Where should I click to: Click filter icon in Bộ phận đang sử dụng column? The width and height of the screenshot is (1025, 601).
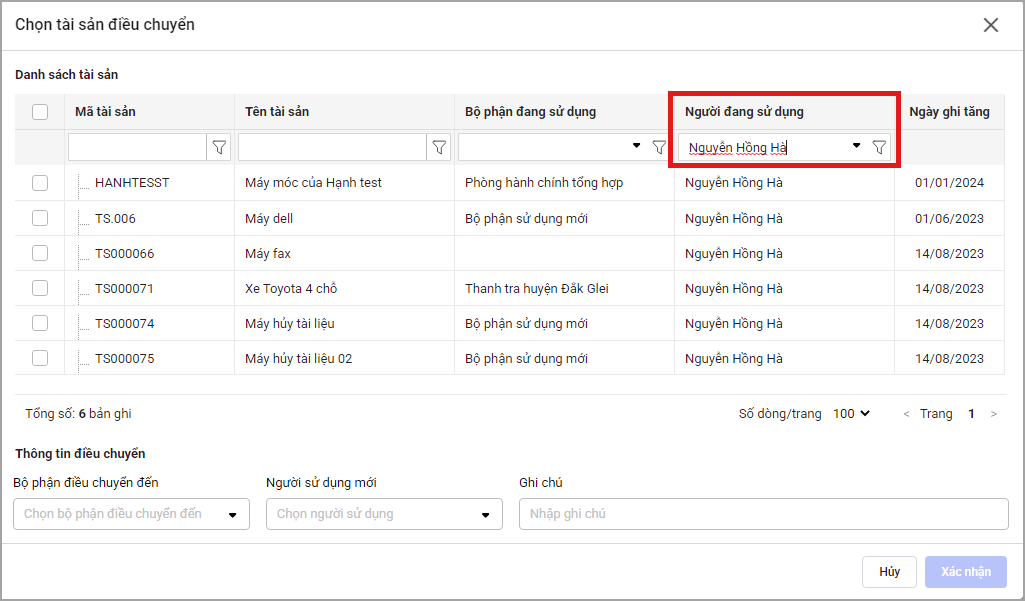659,148
